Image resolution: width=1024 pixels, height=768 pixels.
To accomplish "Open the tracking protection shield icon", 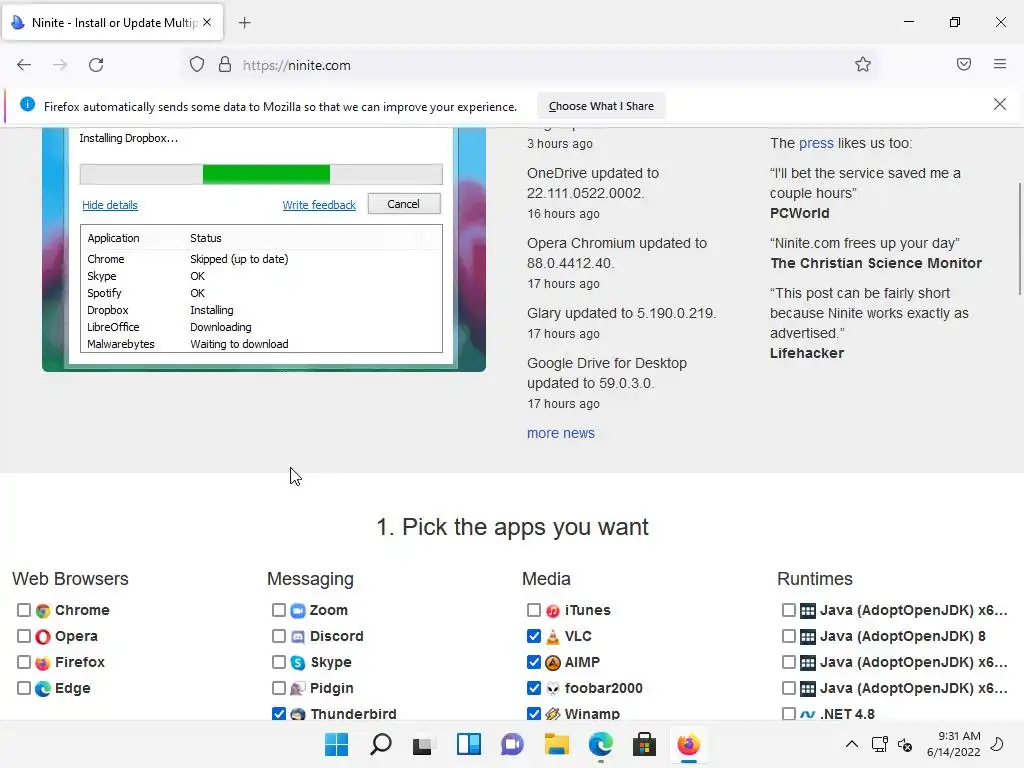I will tap(197, 65).
